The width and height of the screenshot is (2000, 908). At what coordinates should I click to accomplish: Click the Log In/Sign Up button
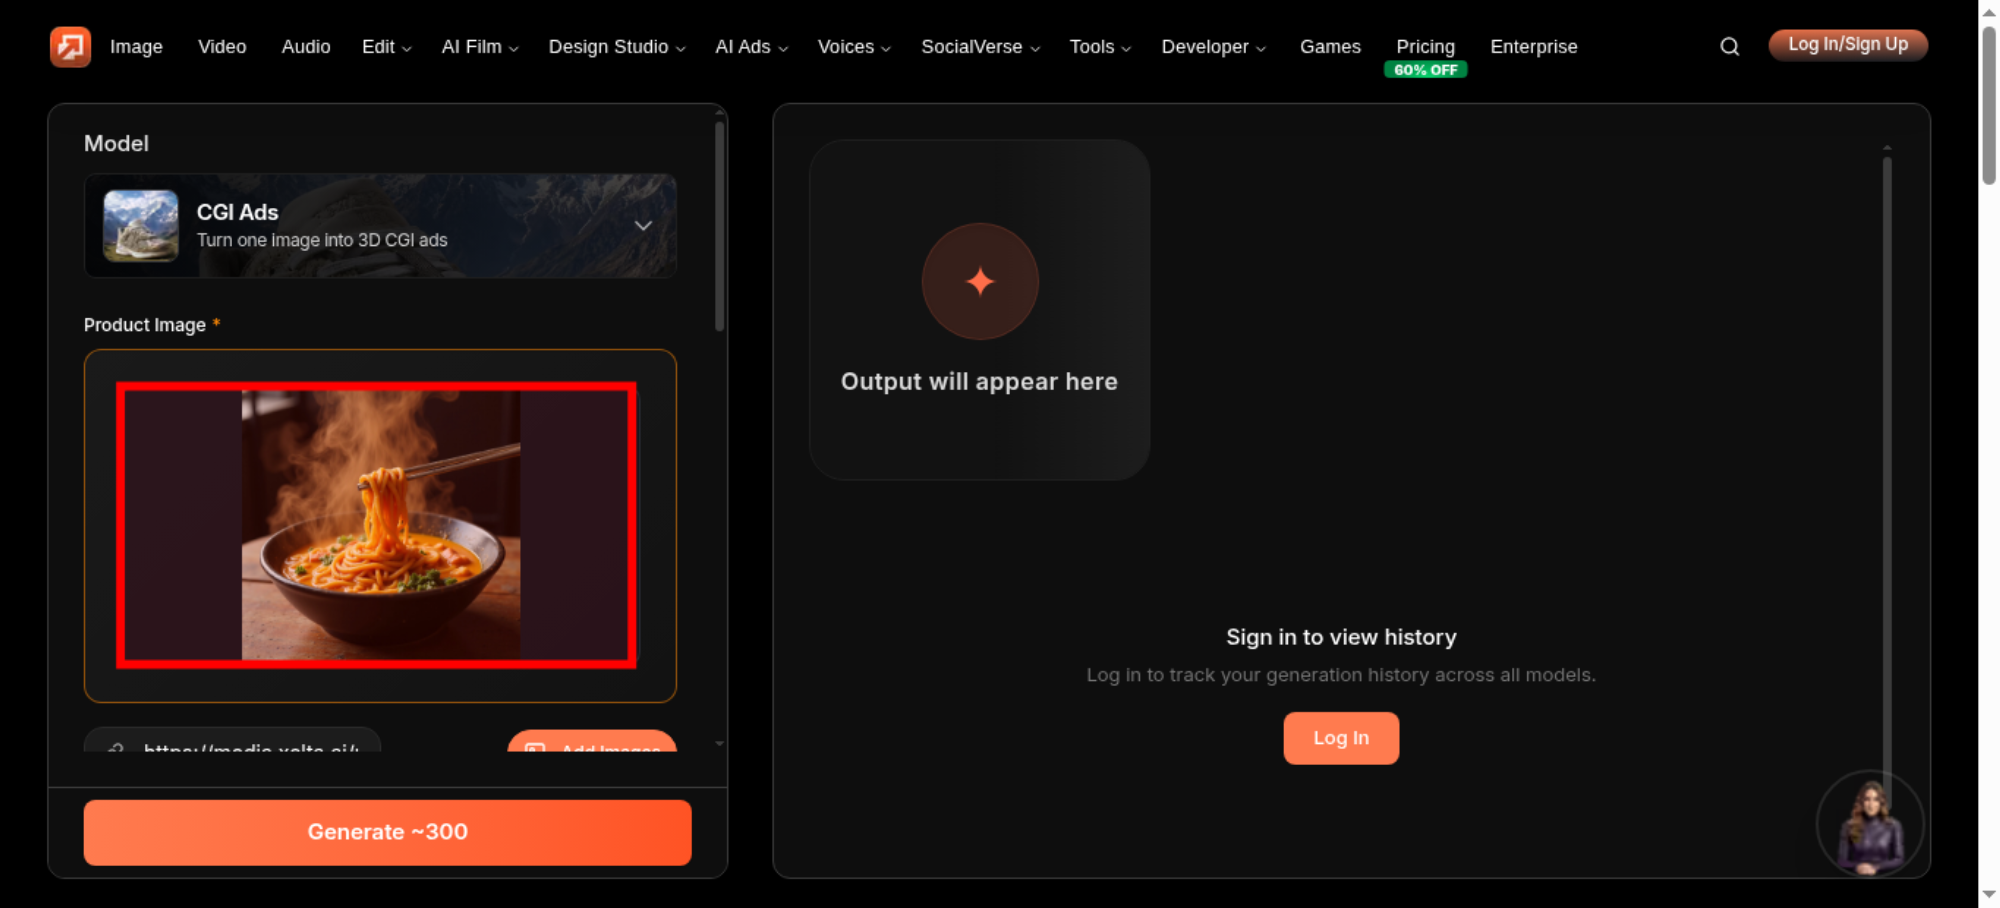[x=1848, y=45]
